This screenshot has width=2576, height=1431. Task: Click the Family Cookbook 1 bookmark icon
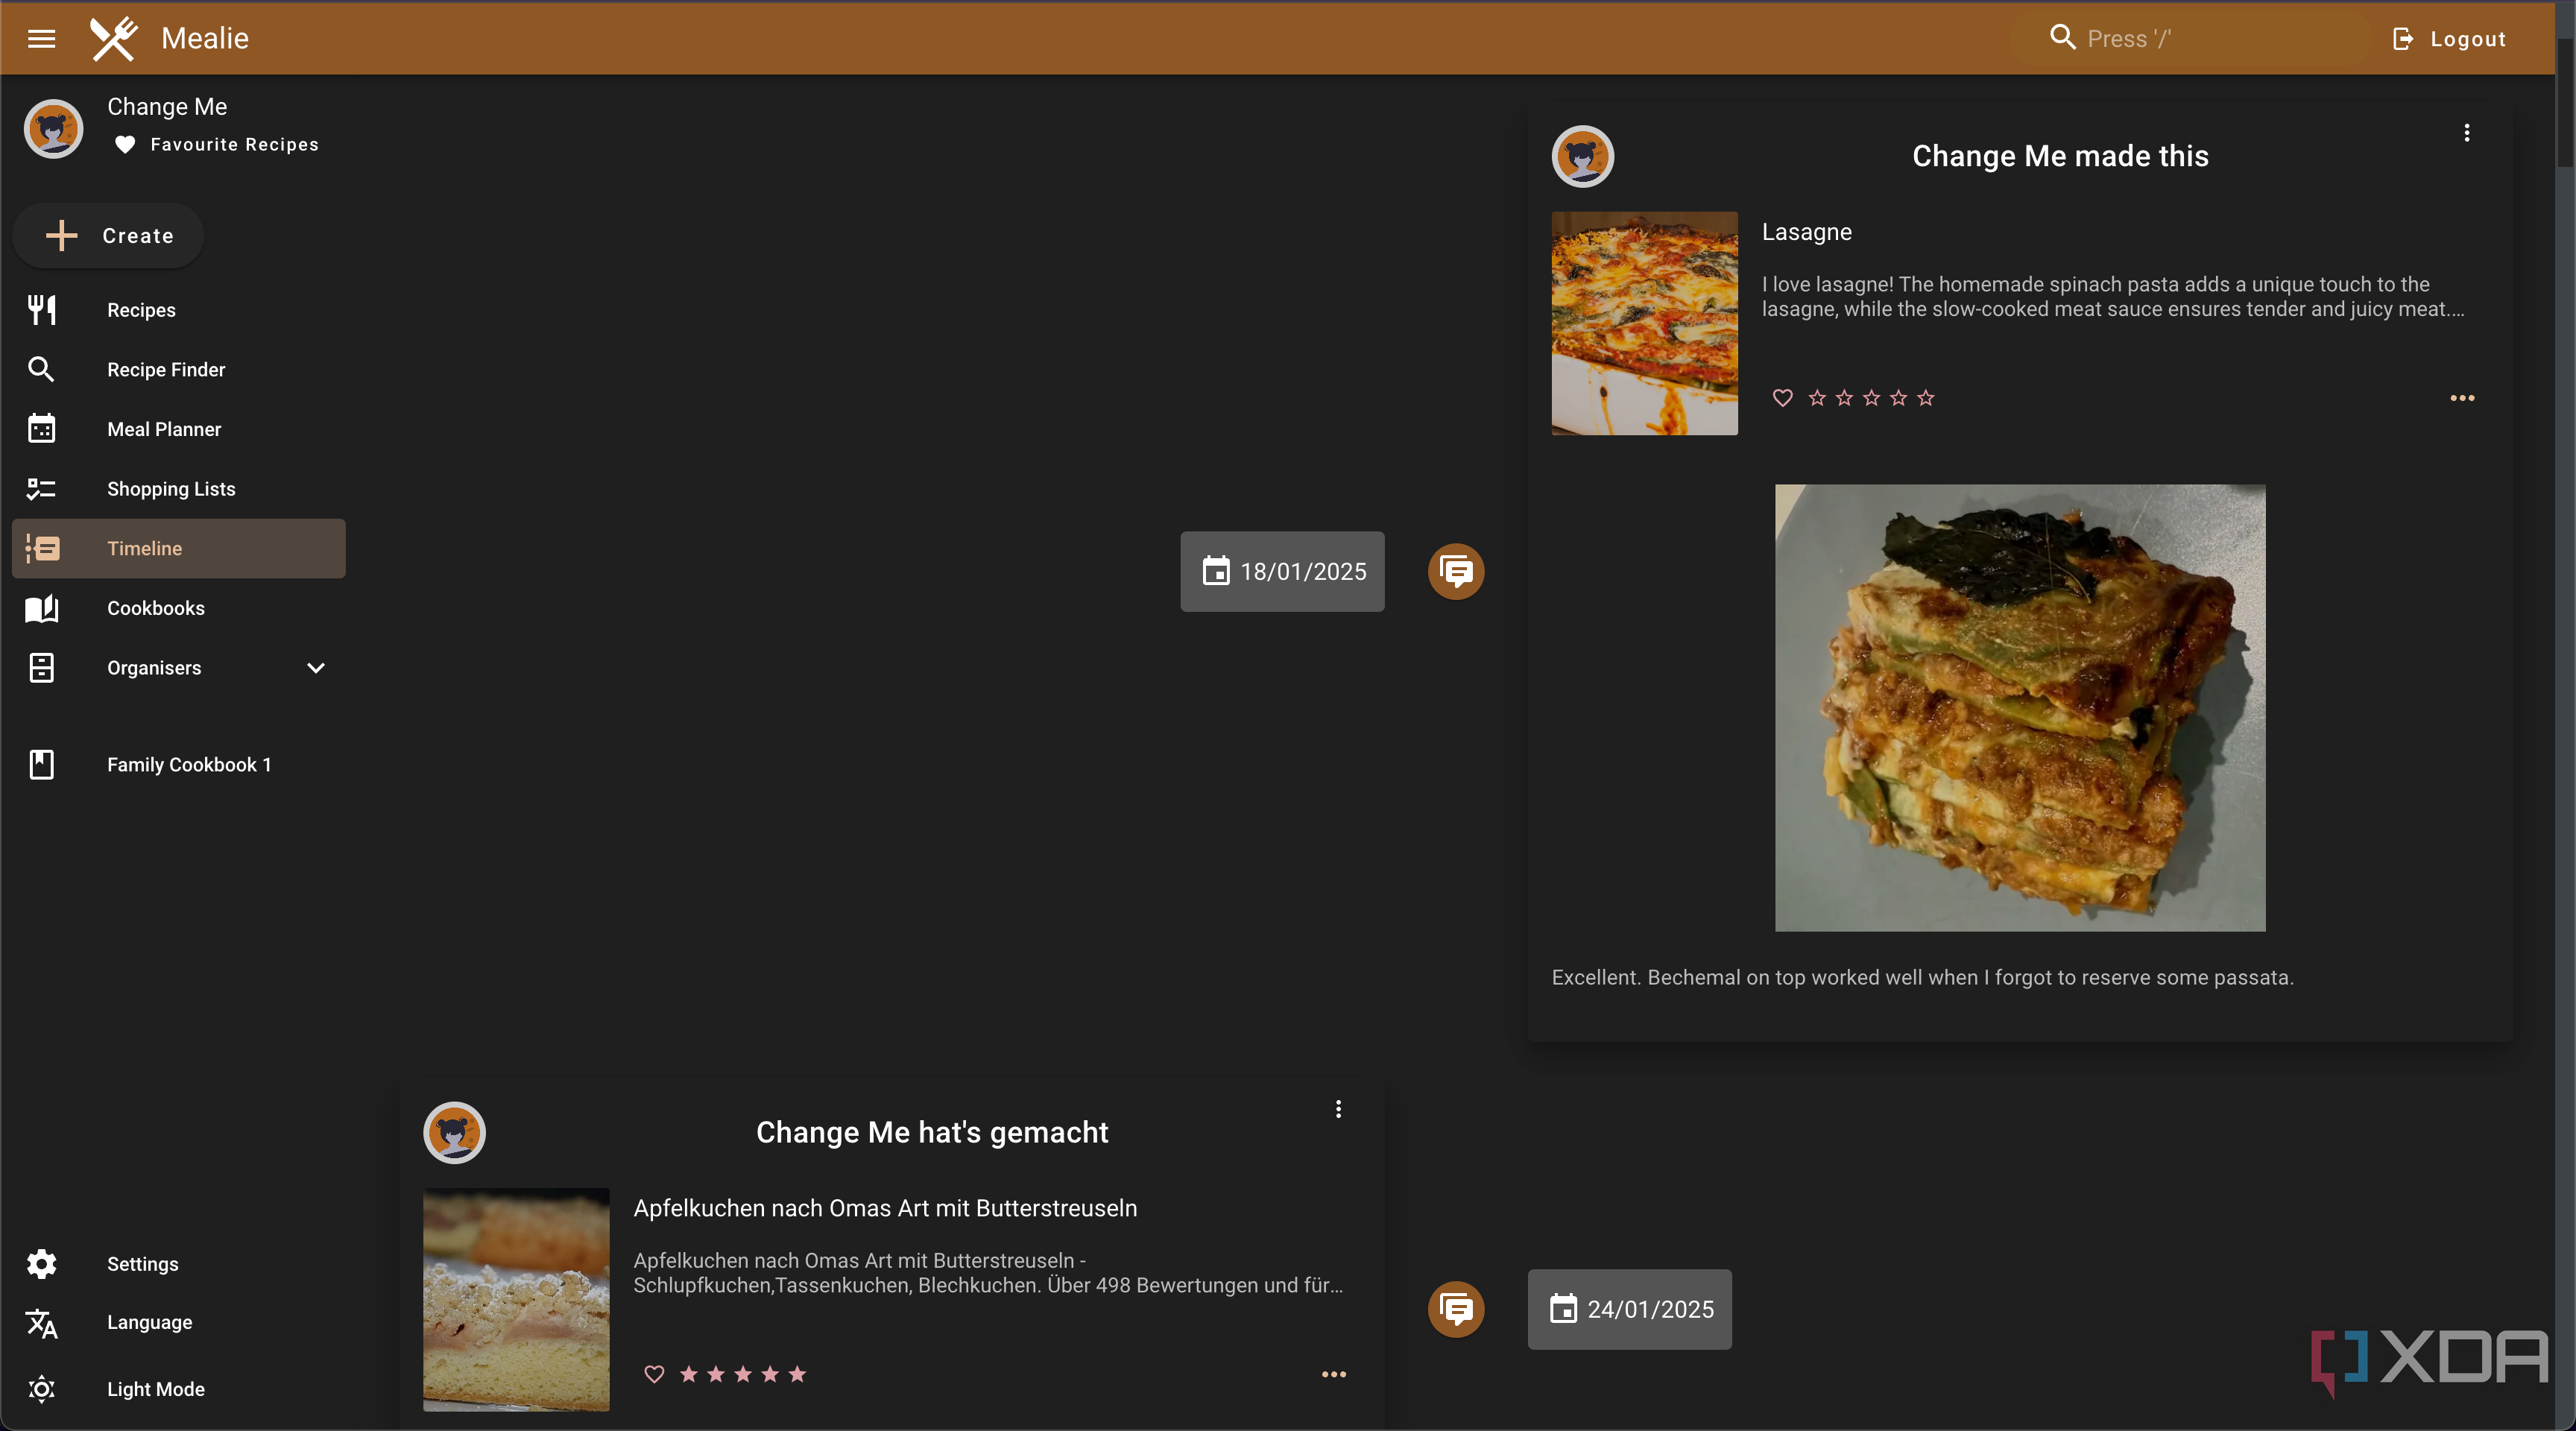[x=41, y=764]
